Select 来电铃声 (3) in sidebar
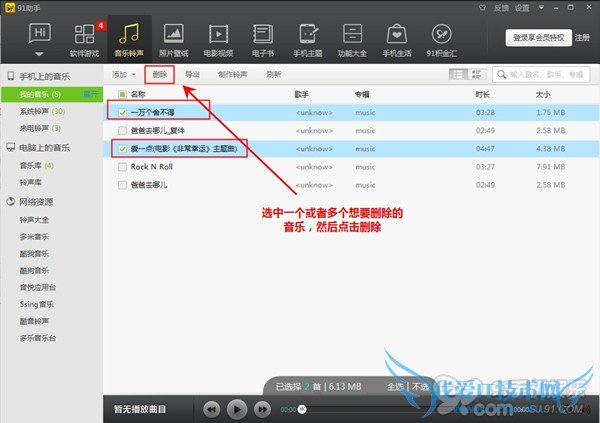The width and height of the screenshot is (600, 423). 40,128
